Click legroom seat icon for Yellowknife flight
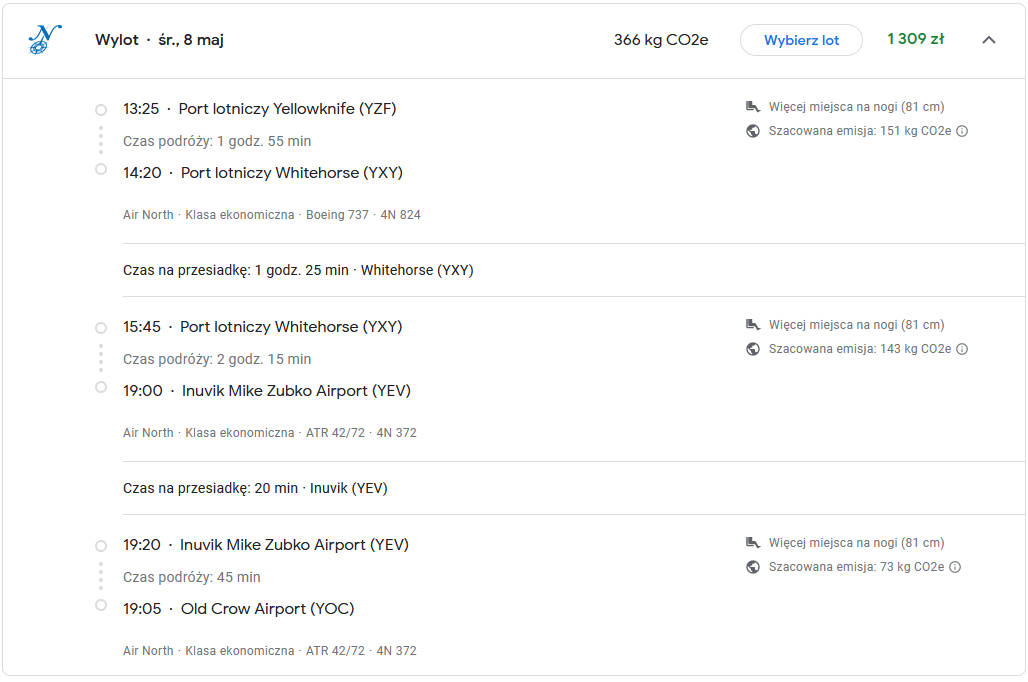This screenshot has width=1028, height=682. (753, 106)
